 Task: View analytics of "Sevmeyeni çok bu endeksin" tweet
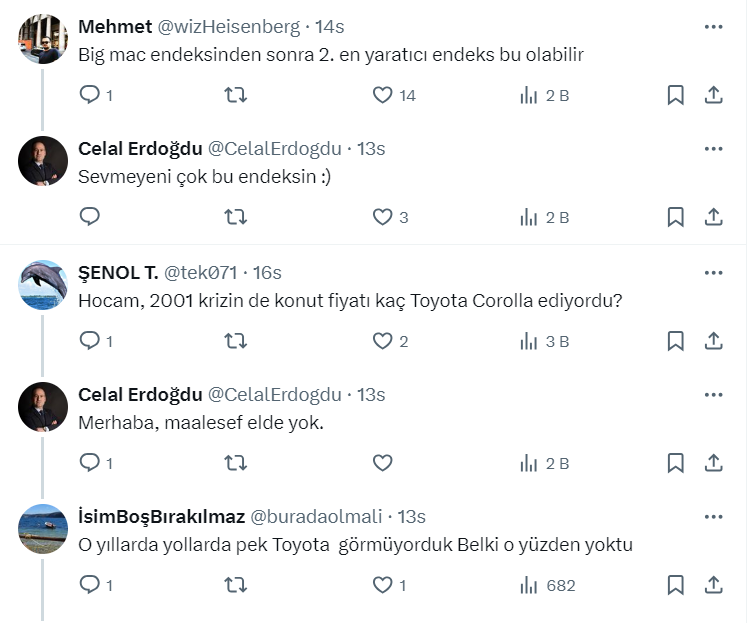click(x=545, y=217)
